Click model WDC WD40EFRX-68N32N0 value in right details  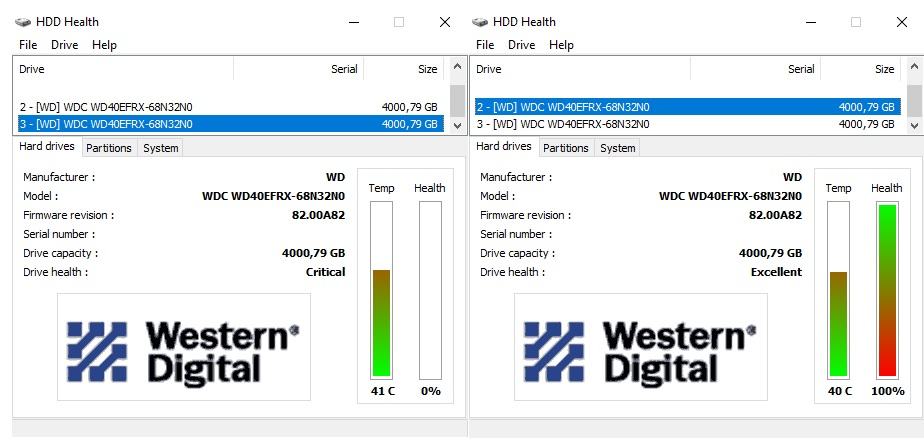point(730,196)
